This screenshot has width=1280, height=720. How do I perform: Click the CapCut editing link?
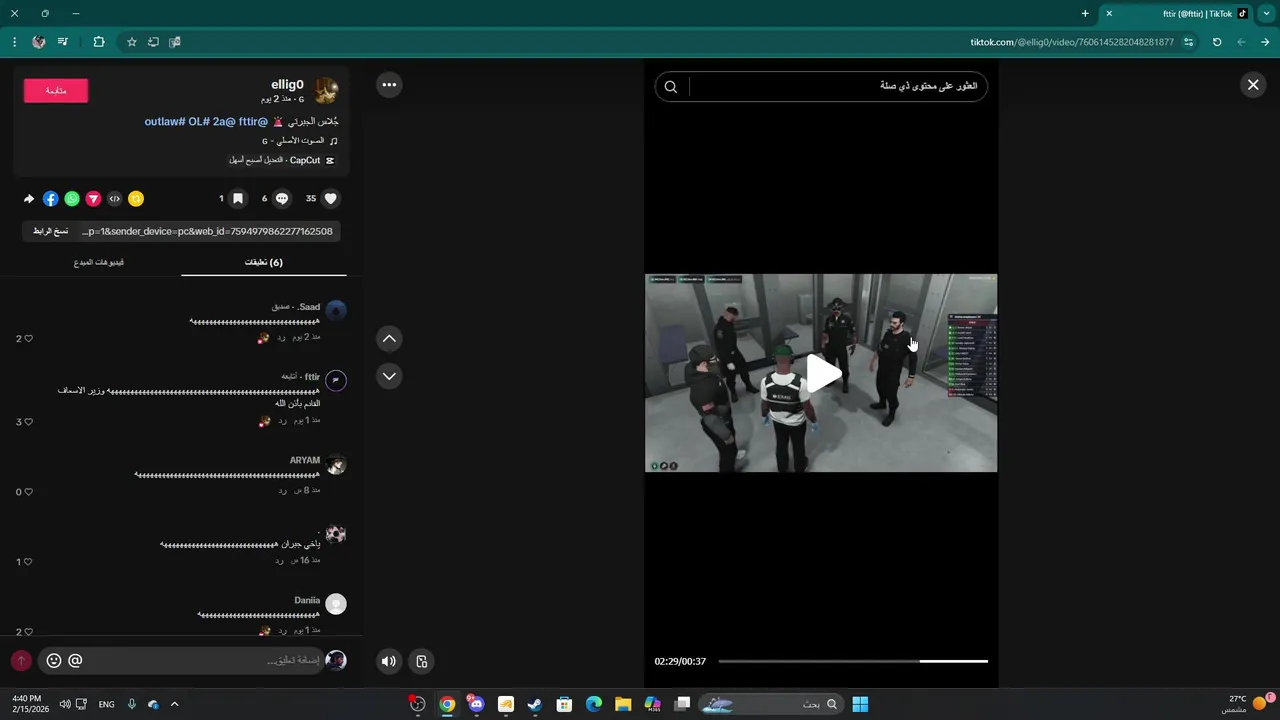coord(281,160)
